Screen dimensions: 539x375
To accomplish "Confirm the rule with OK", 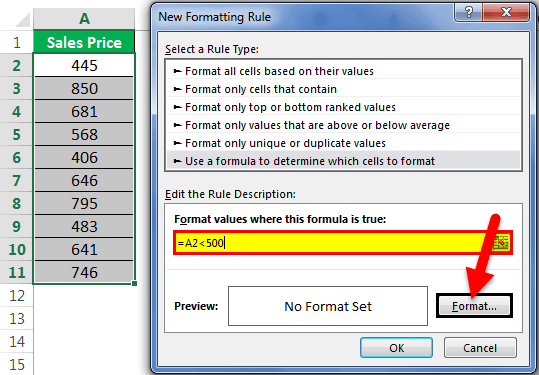I will coord(396,348).
